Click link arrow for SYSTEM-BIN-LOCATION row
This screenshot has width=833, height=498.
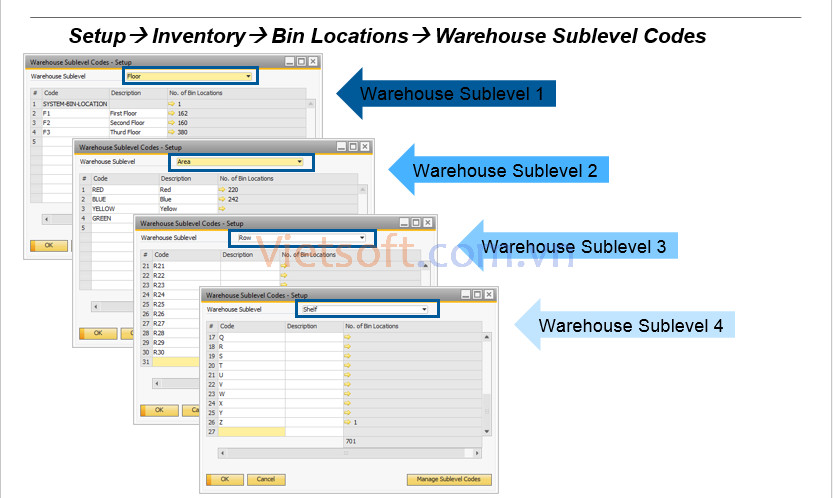(171, 104)
